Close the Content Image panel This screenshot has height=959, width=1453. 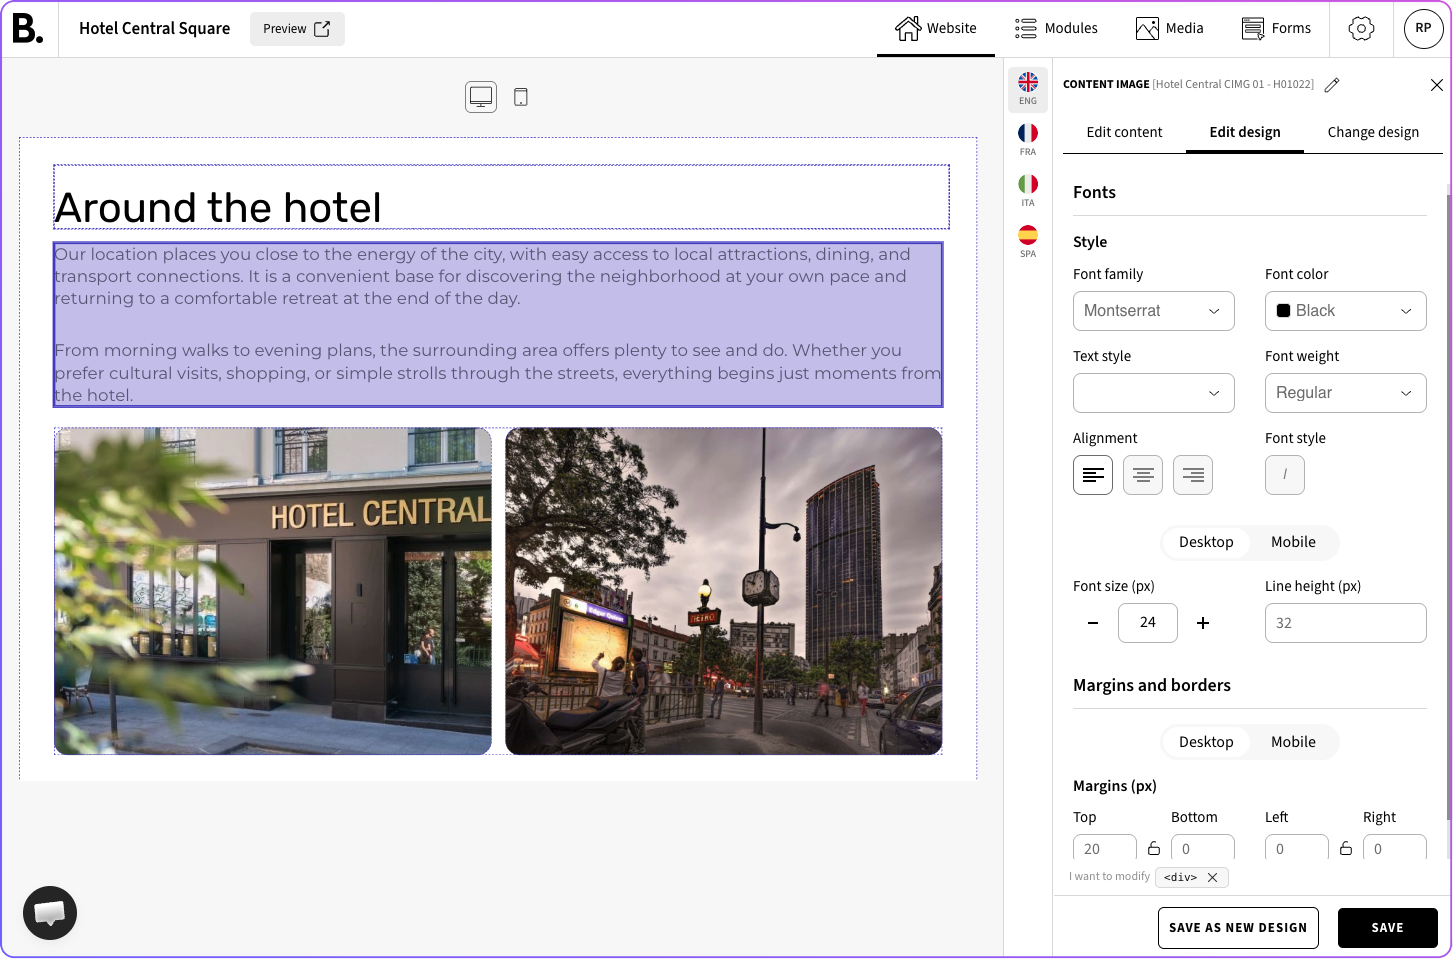[x=1436, y=85]
